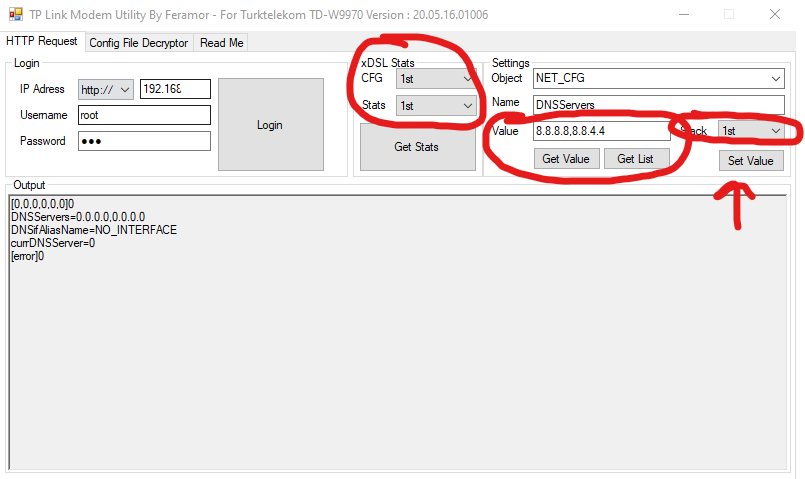Expand the xDSL CFG dropdown

coord(436,79)
